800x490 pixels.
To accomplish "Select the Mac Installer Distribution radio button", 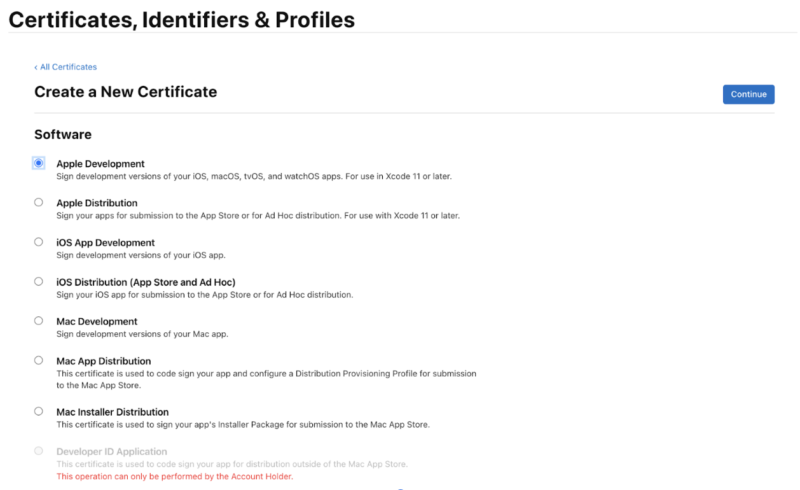I will tap(39, 411).
